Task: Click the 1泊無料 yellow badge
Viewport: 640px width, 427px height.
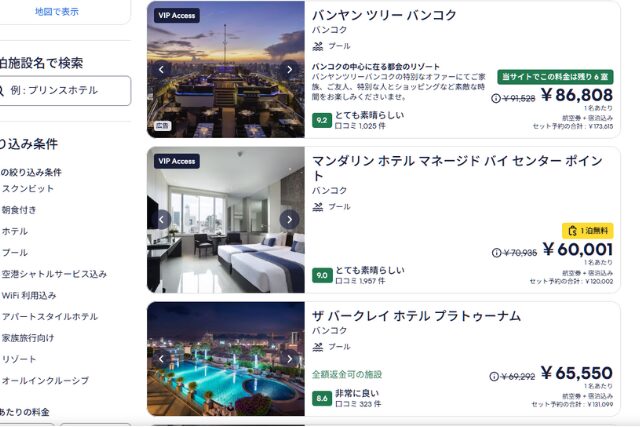Action: coord(588,231)
